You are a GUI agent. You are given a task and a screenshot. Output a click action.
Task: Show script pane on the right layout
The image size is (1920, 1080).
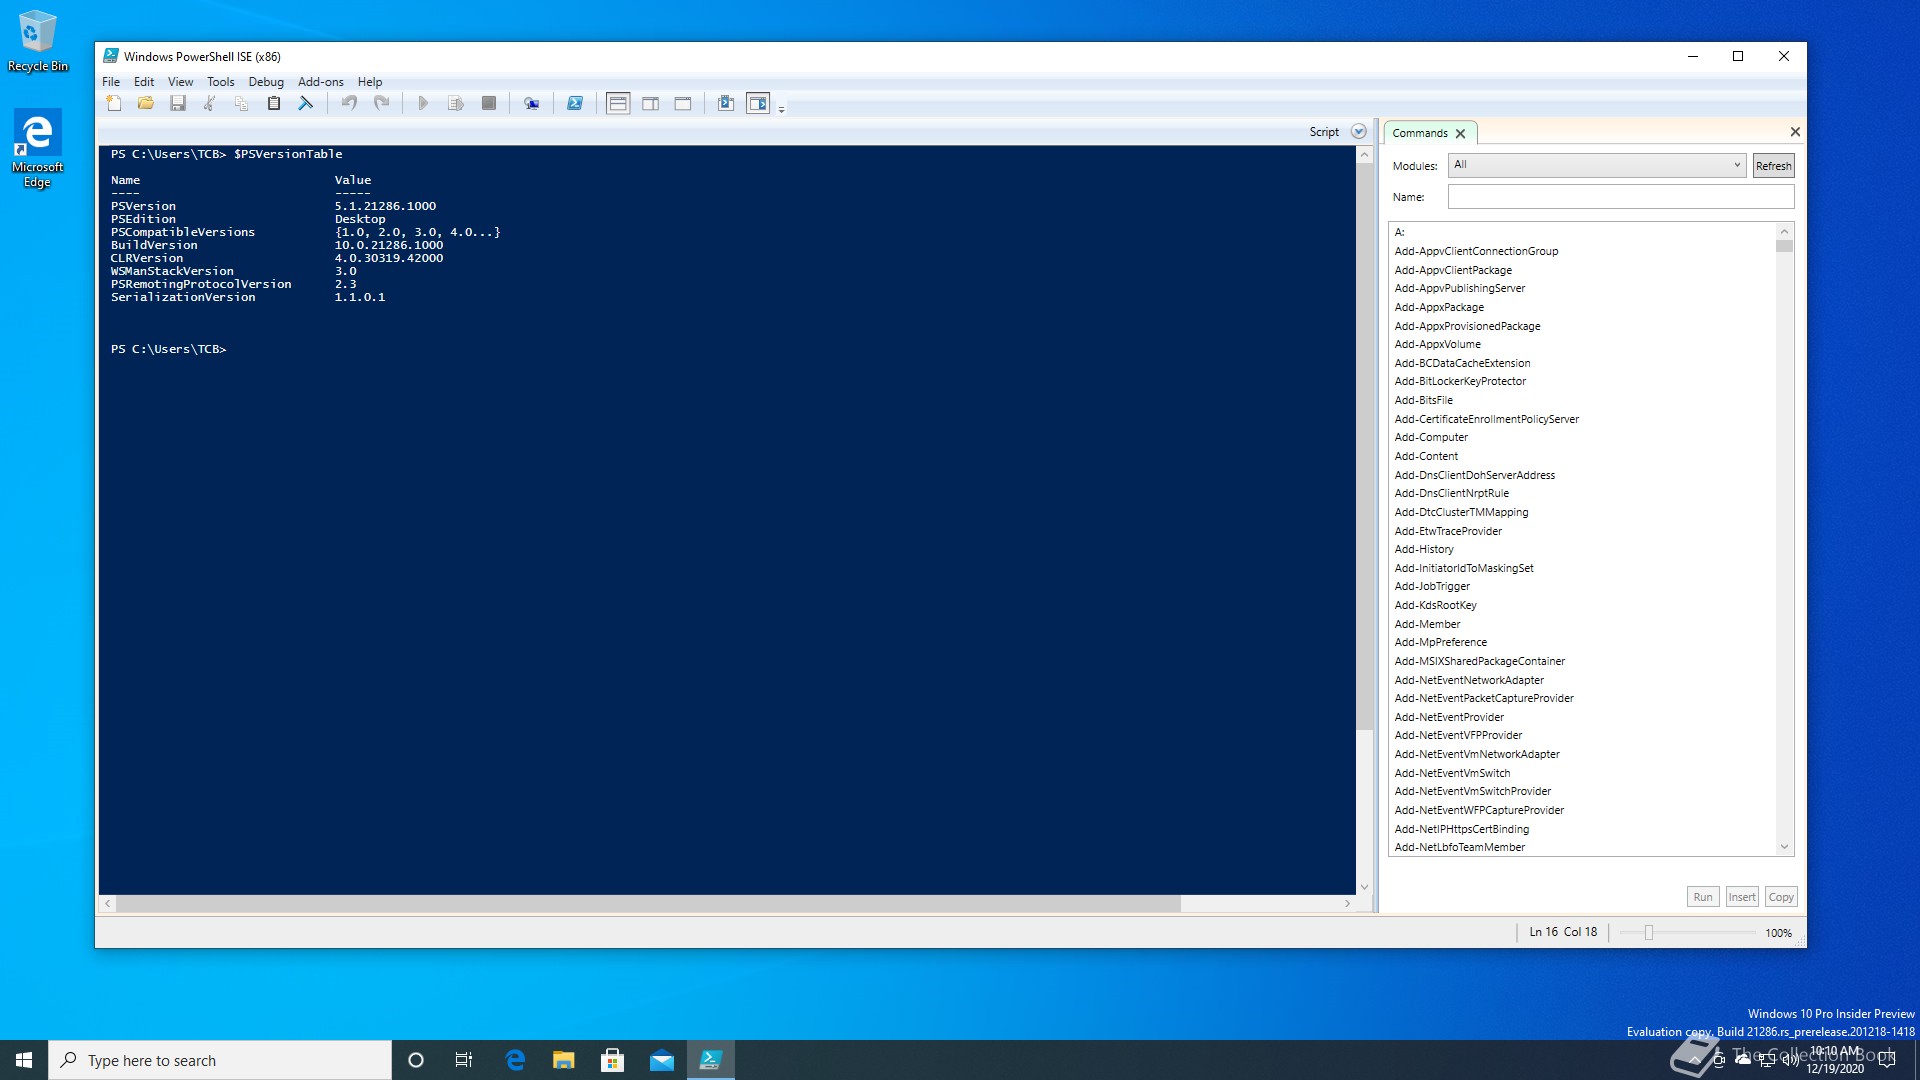[651, 103]
